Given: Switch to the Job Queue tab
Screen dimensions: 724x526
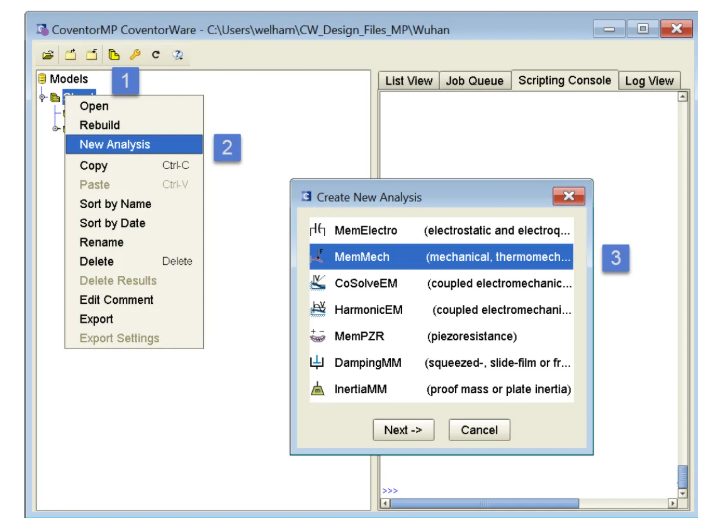Looking at the screenshot, I should (474, 81).
